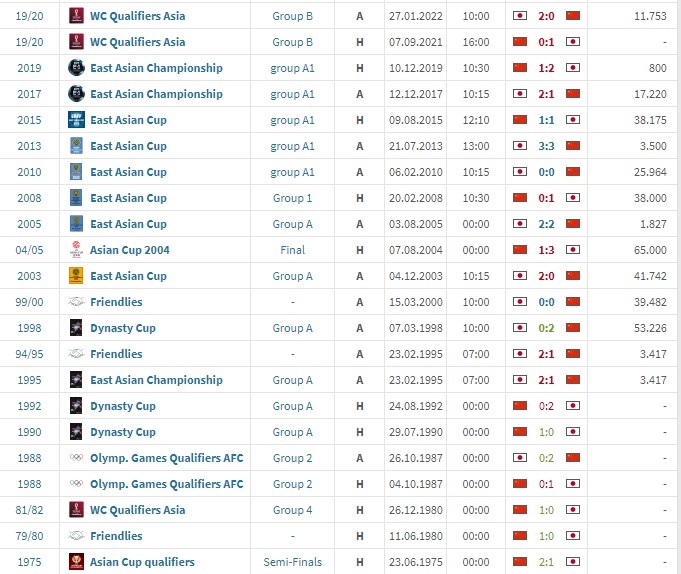Open the Asian Cup 2004 competition link

[130, 250]
